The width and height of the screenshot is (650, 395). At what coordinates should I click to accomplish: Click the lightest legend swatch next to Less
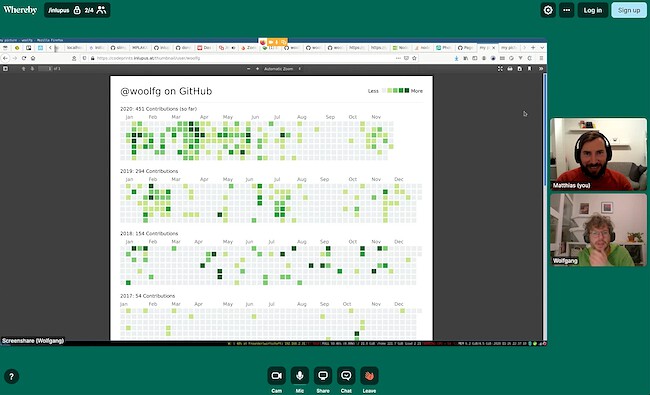click(384, 90)
